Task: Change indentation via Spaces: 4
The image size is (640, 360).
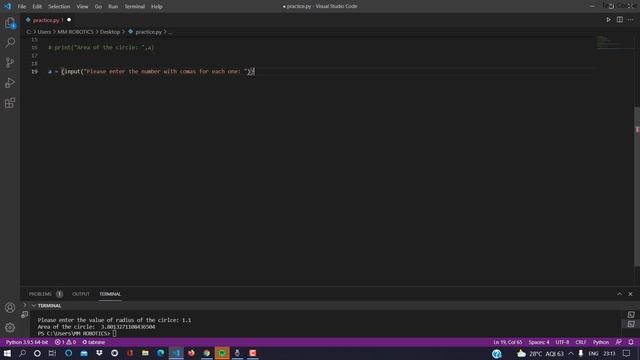Action: [539, 342]
